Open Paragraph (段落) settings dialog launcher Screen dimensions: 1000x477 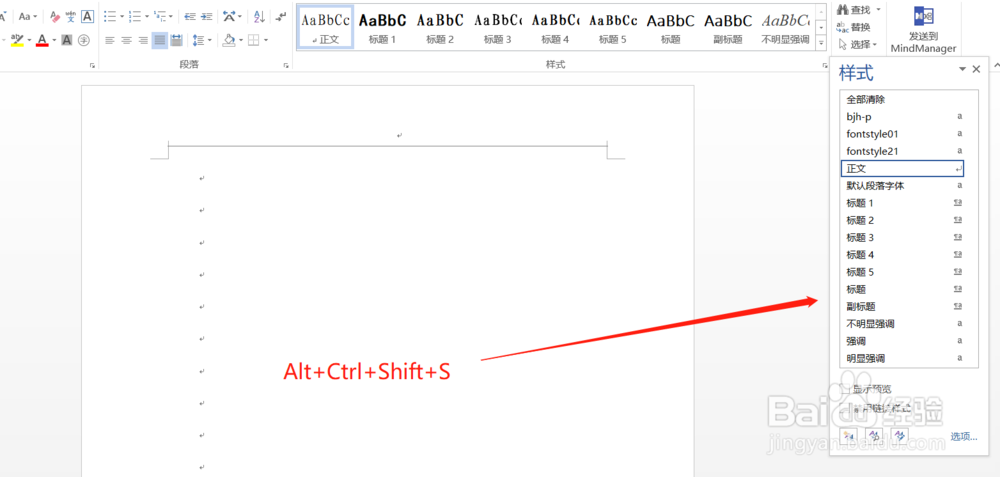pos(286,65)
